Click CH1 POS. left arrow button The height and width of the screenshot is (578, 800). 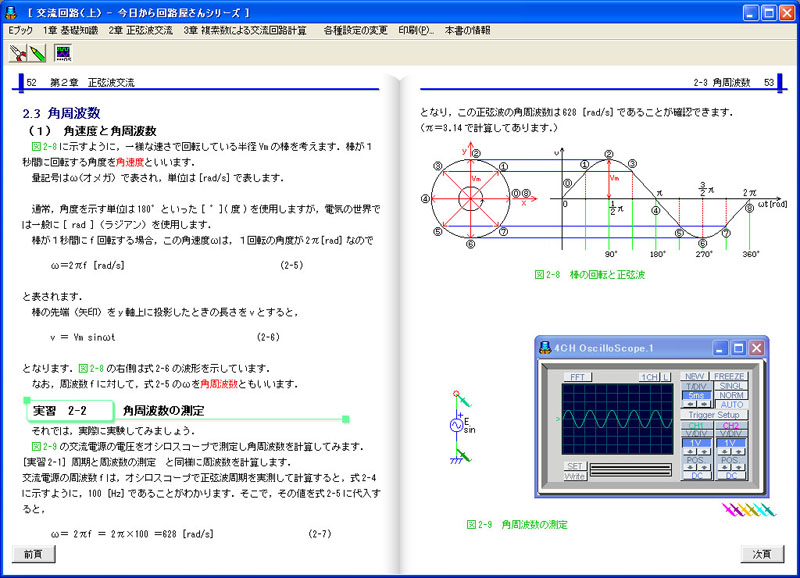690,467
